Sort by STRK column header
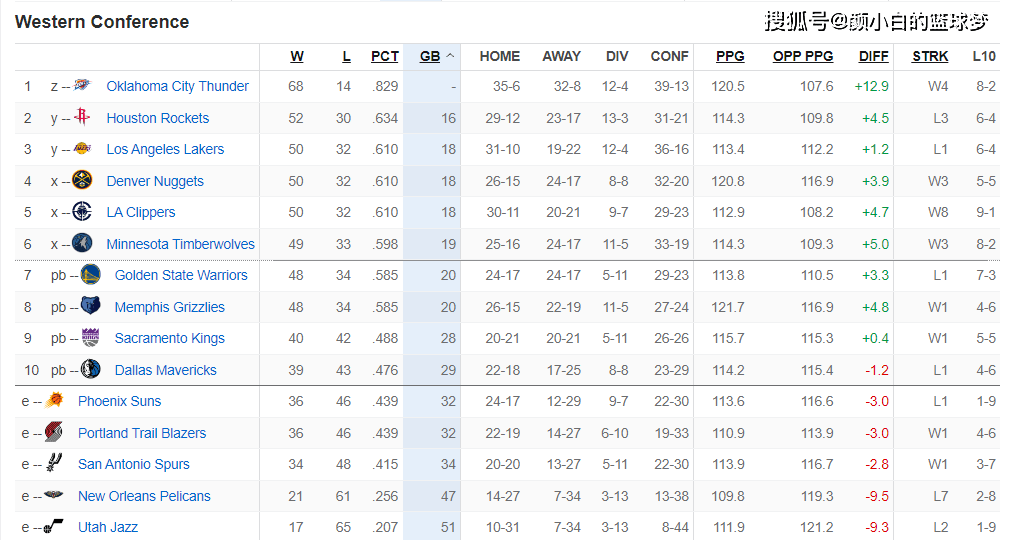1011x540 pixels. point(930,57)
